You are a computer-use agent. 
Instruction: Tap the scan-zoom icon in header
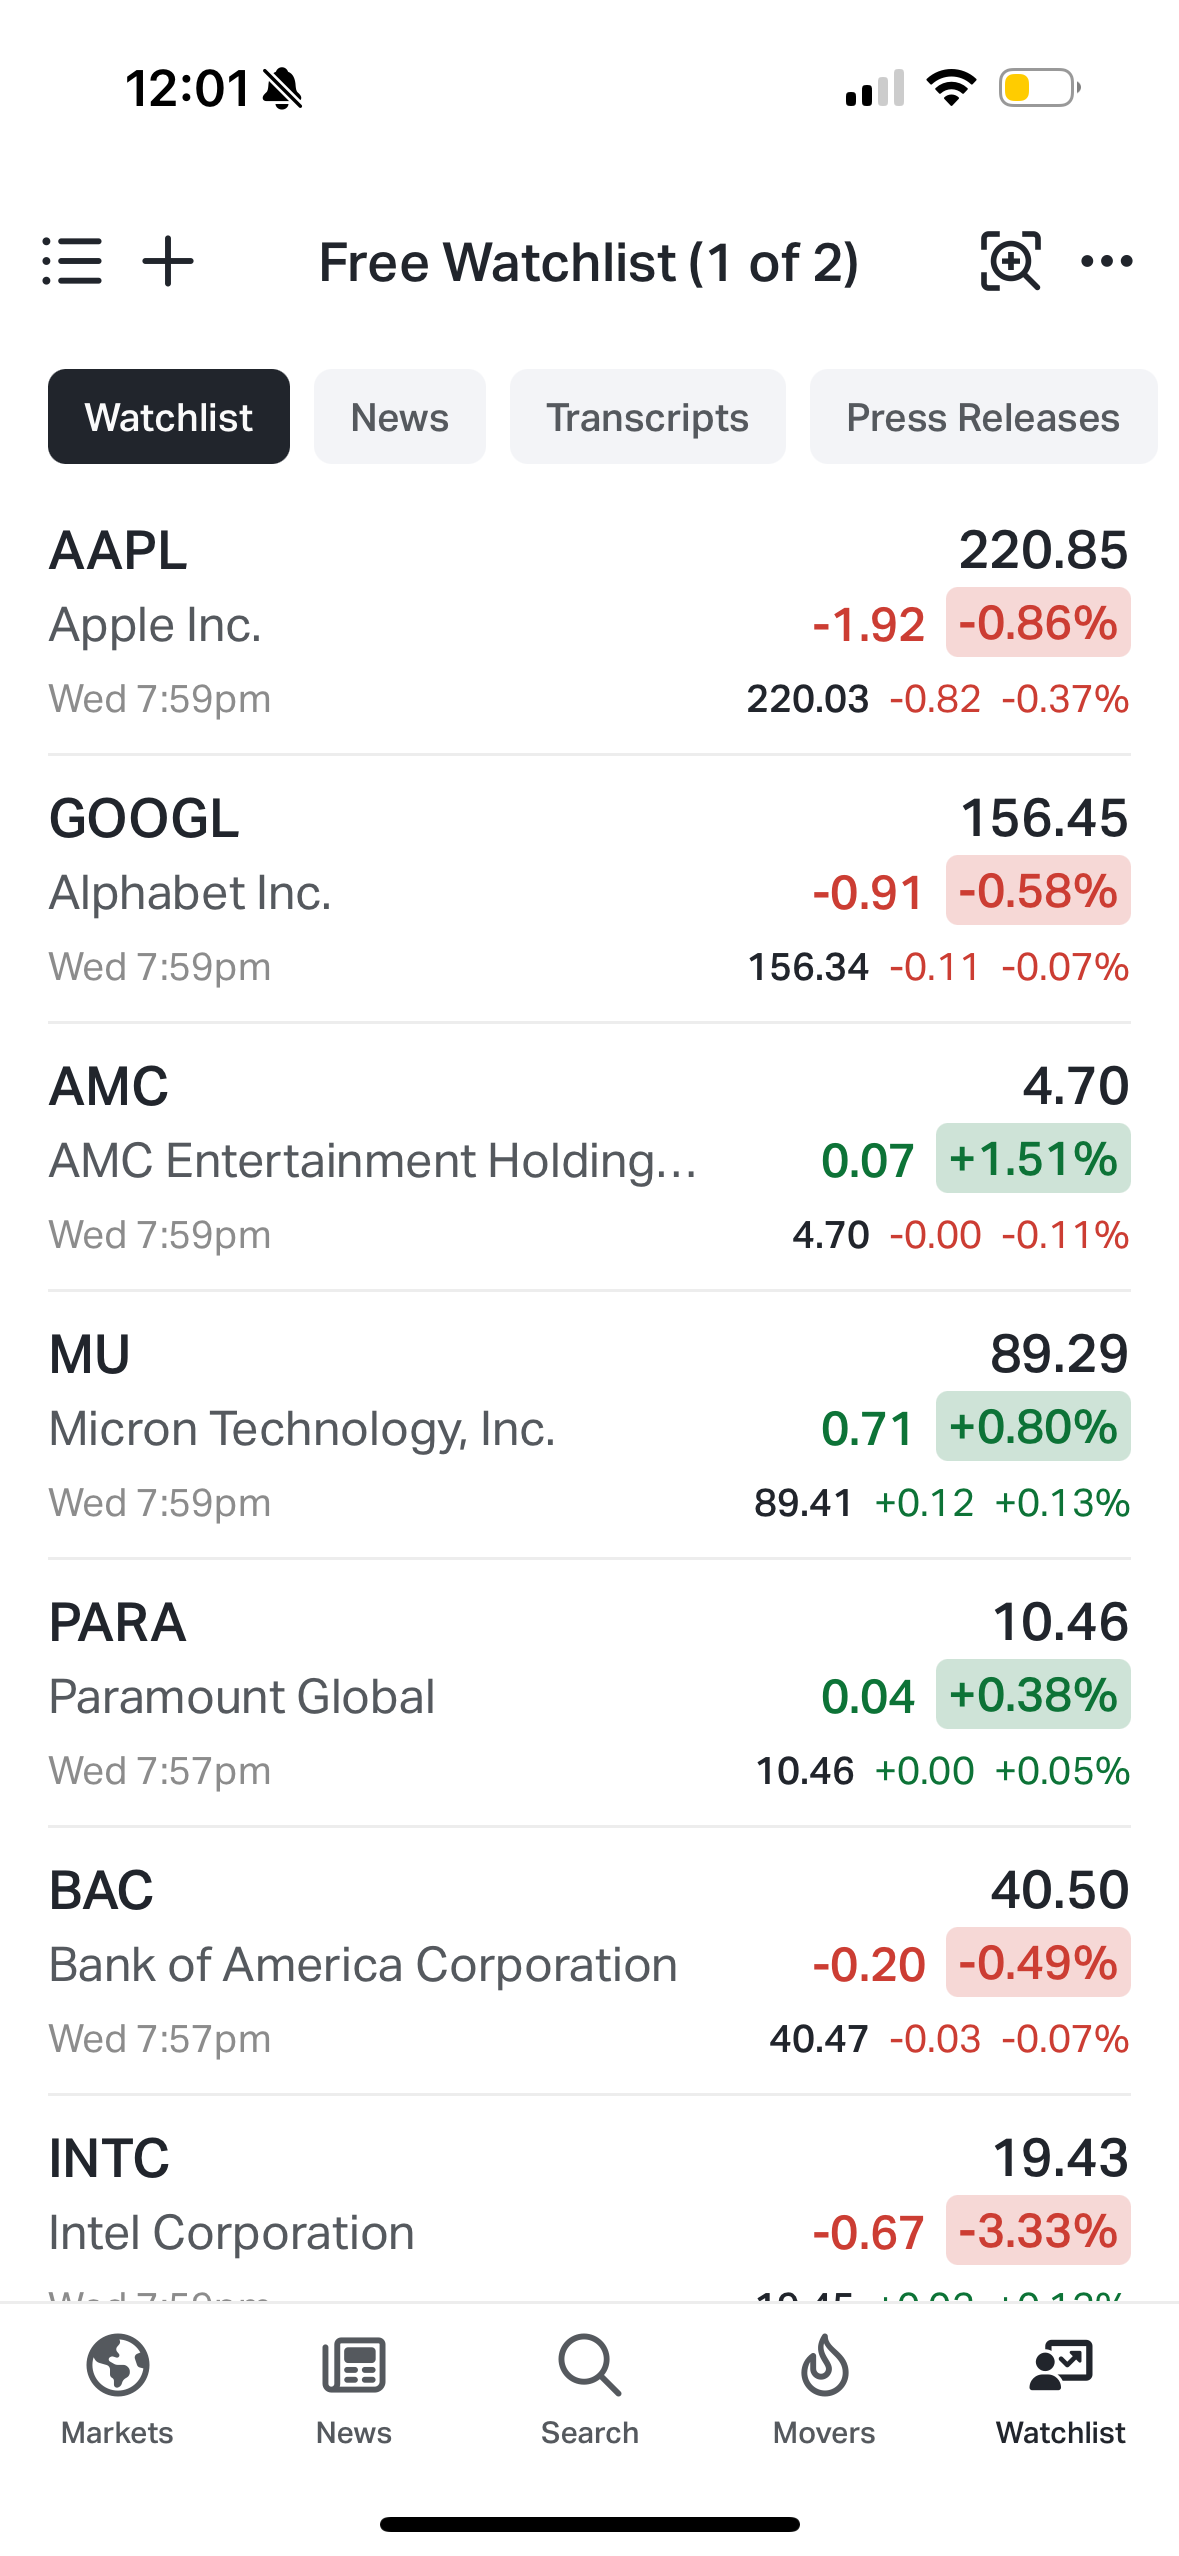coord(1010,262)
